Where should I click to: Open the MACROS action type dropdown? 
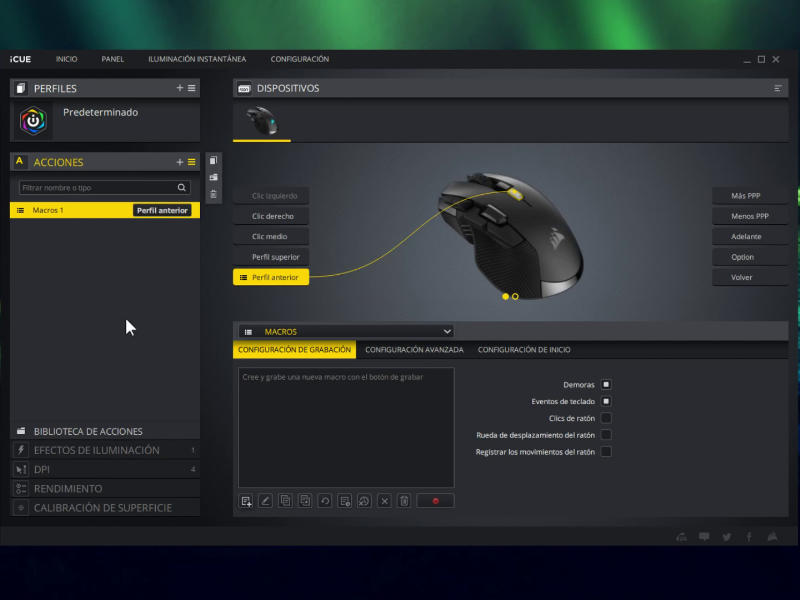(346, 332)
